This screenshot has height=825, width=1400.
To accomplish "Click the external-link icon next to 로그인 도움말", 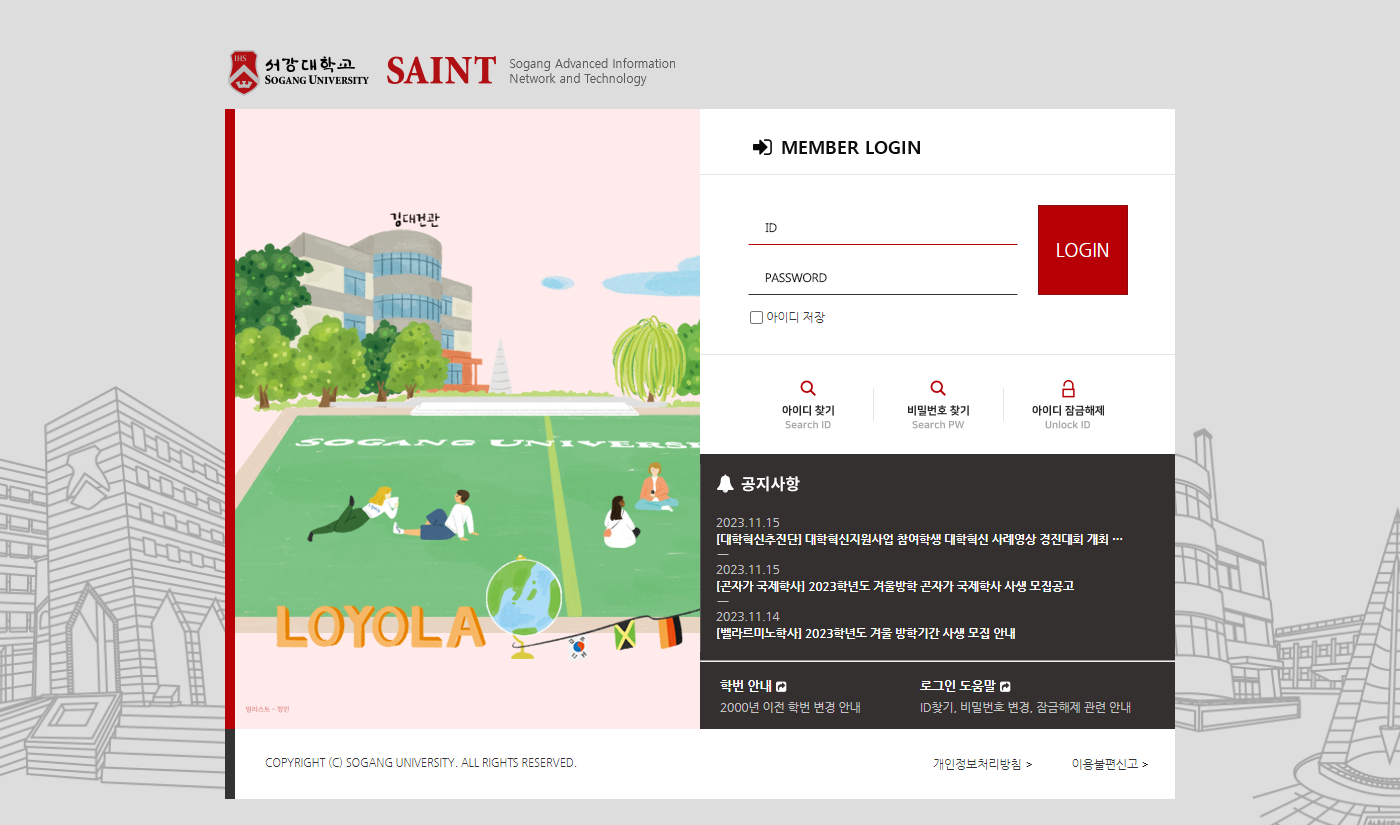I will (x=1005, y=686).
